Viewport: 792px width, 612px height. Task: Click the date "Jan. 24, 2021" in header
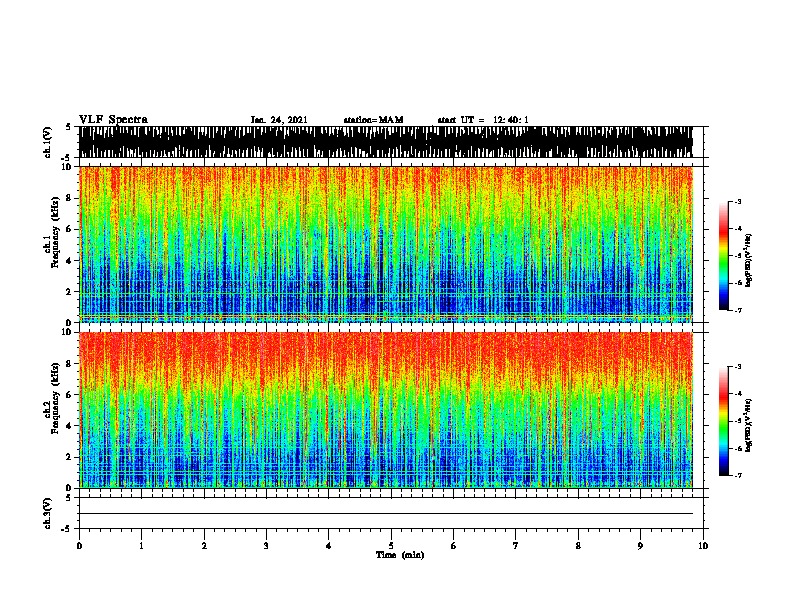point(279,120)
